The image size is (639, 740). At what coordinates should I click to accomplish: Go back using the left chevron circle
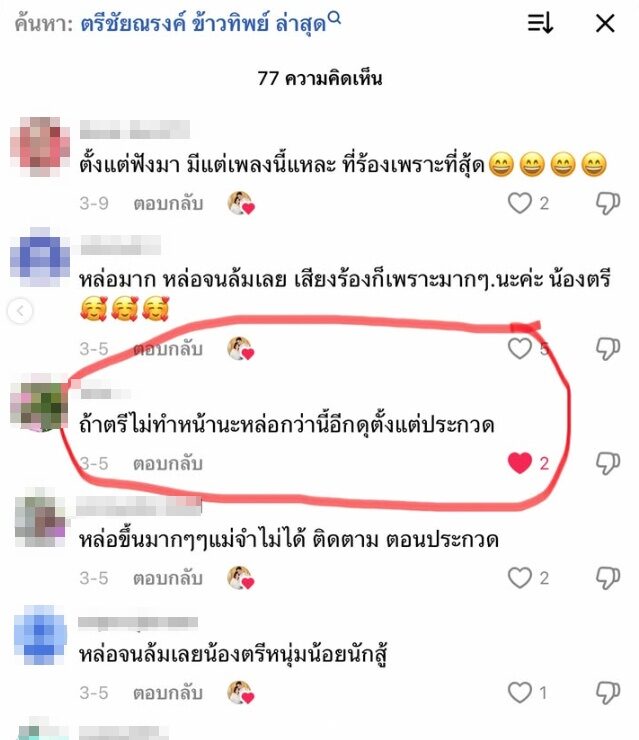(21, 311)
